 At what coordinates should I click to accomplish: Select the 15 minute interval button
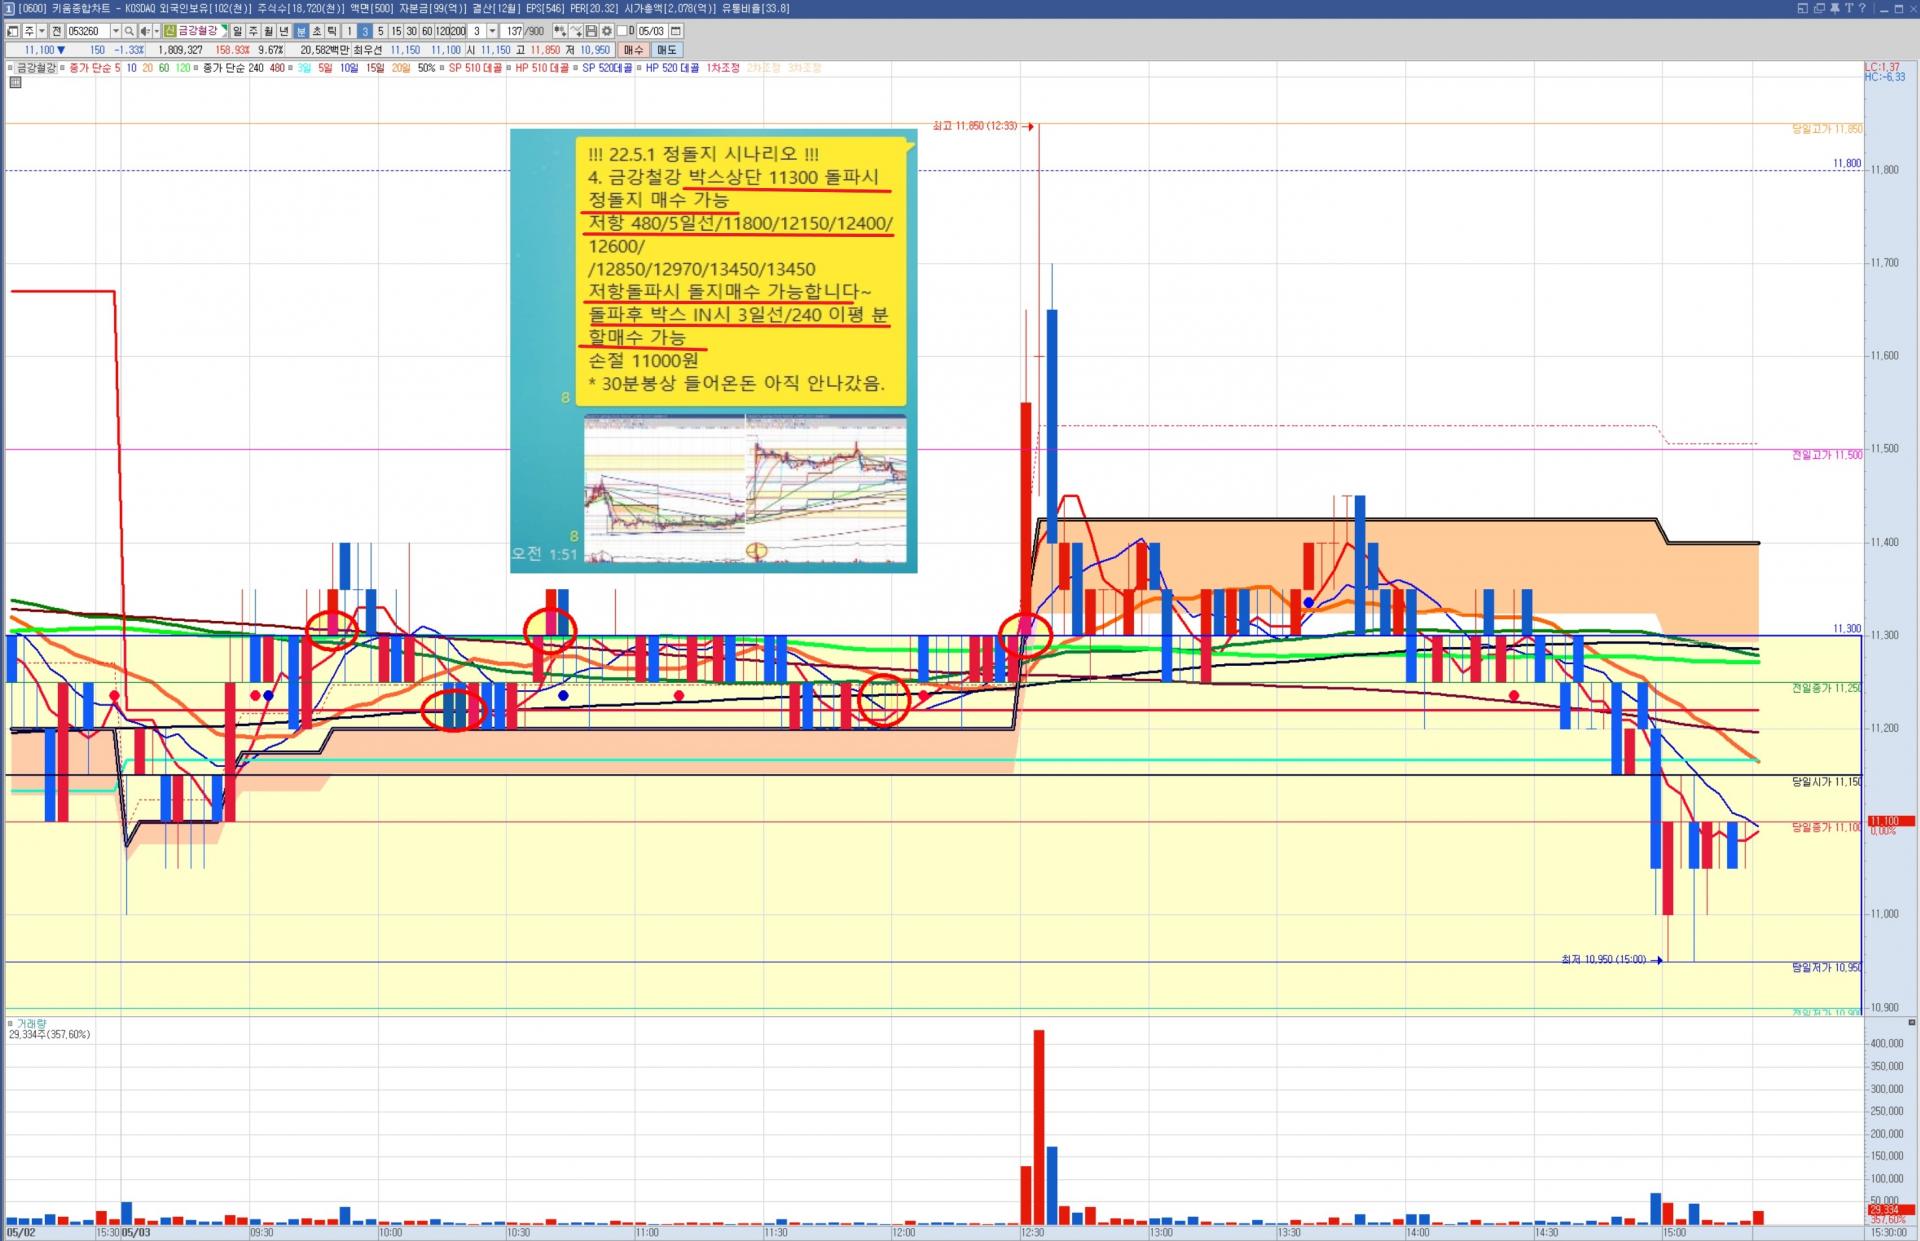pos(396,31)
